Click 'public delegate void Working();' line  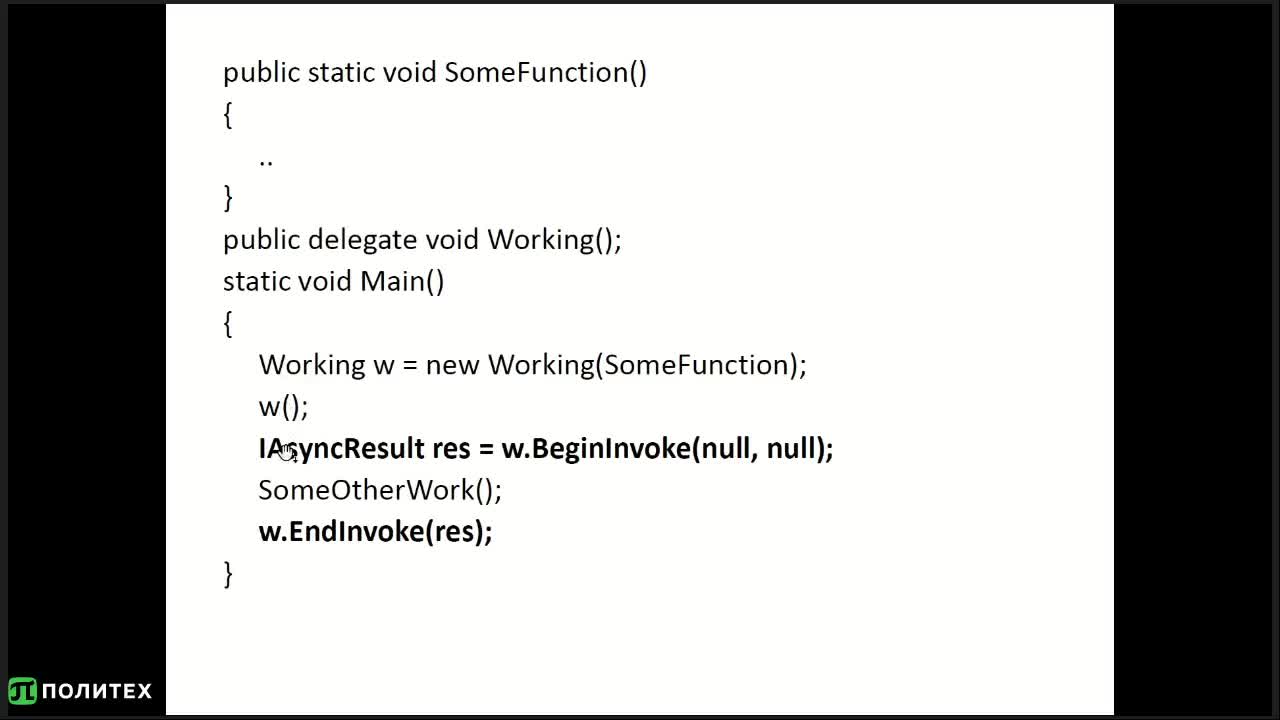click(422, 240)
